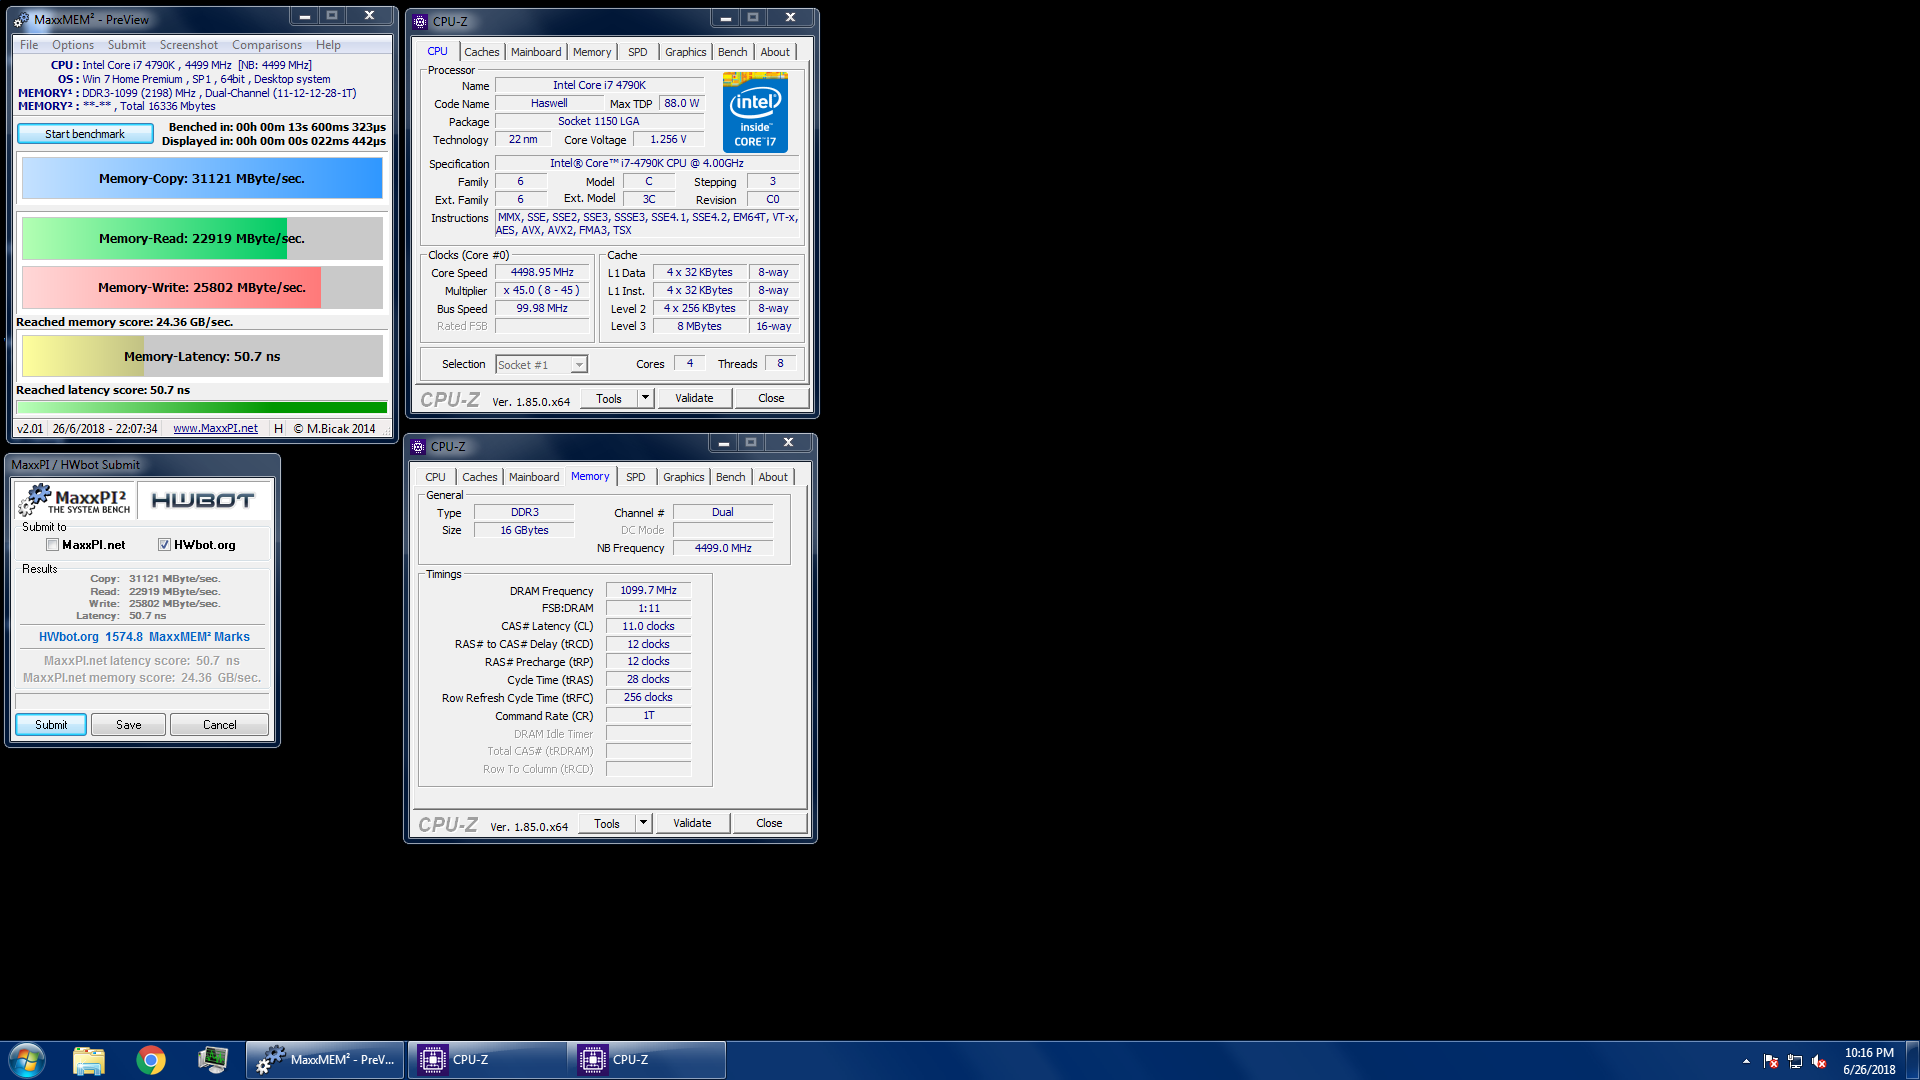Click the Intel Core i7 logo badge
The height and width of the screenshot is (1080, 1920).
pos(755,112)
